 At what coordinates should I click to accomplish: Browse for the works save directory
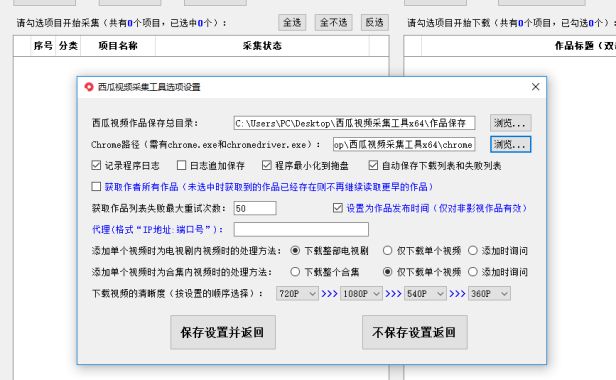pyautogui.click(x=510, y=123)
